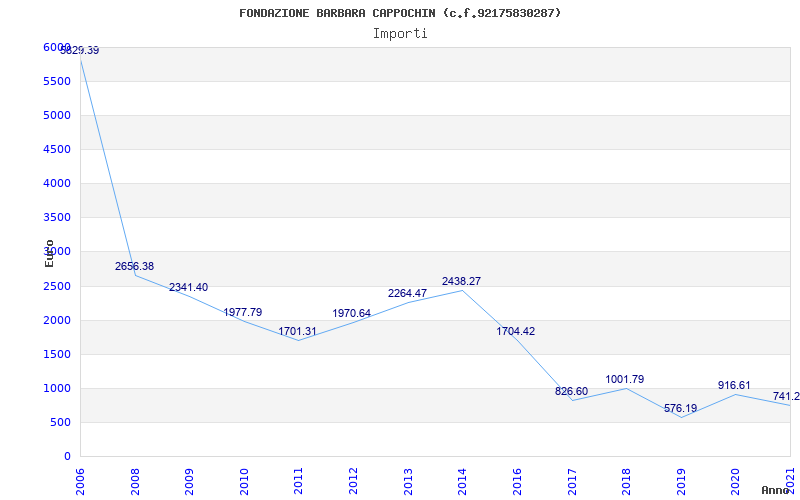Image resolution: width=800 pixels, height=500 pixels.
Task: Click the Euro y-axis title
Action: click(x=49, y=253)
